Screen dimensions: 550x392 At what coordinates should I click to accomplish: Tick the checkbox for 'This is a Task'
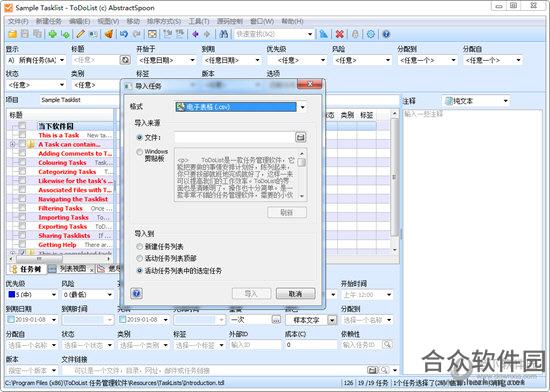[22, 135]
